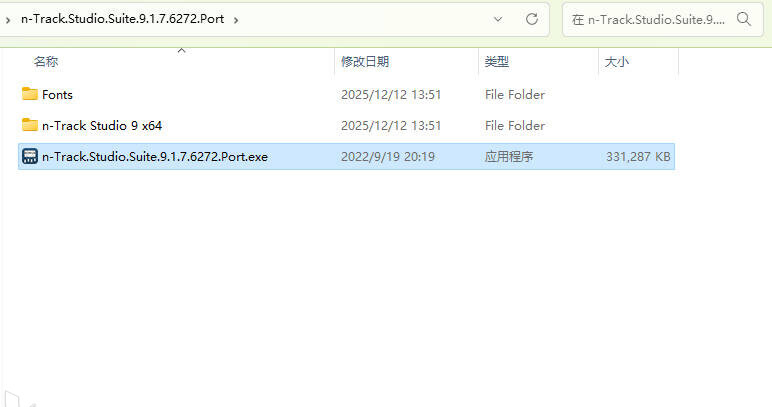The height and width of the screenshot is (407, 772).
Task: Expand chevron after the n-Track.Studio.Suite.9.1.7.6272.Port path
Action: [x=236, y=20]
